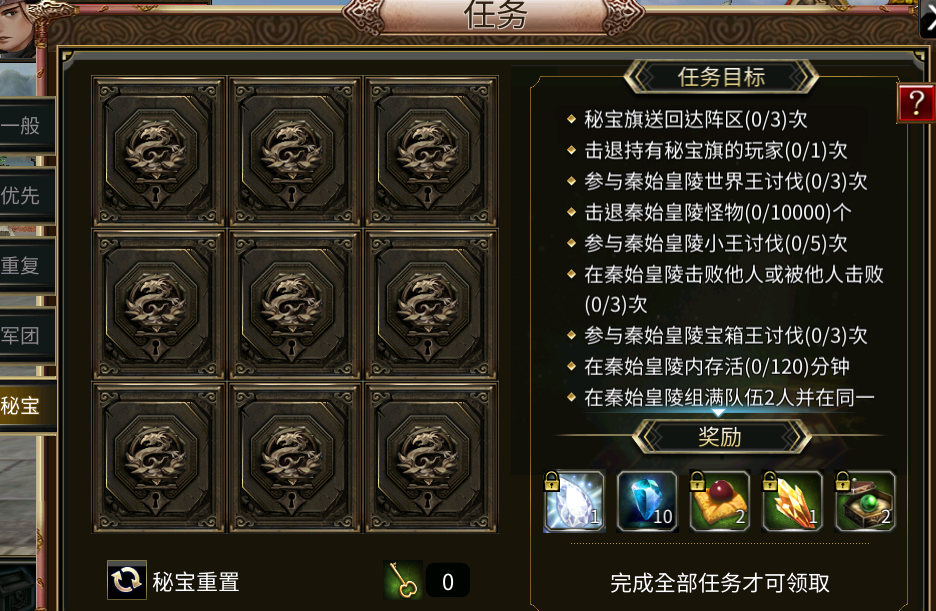Switch to the 重复 tab
The width and height of the screenshot is (936, 611).
[x=27, y=266]
